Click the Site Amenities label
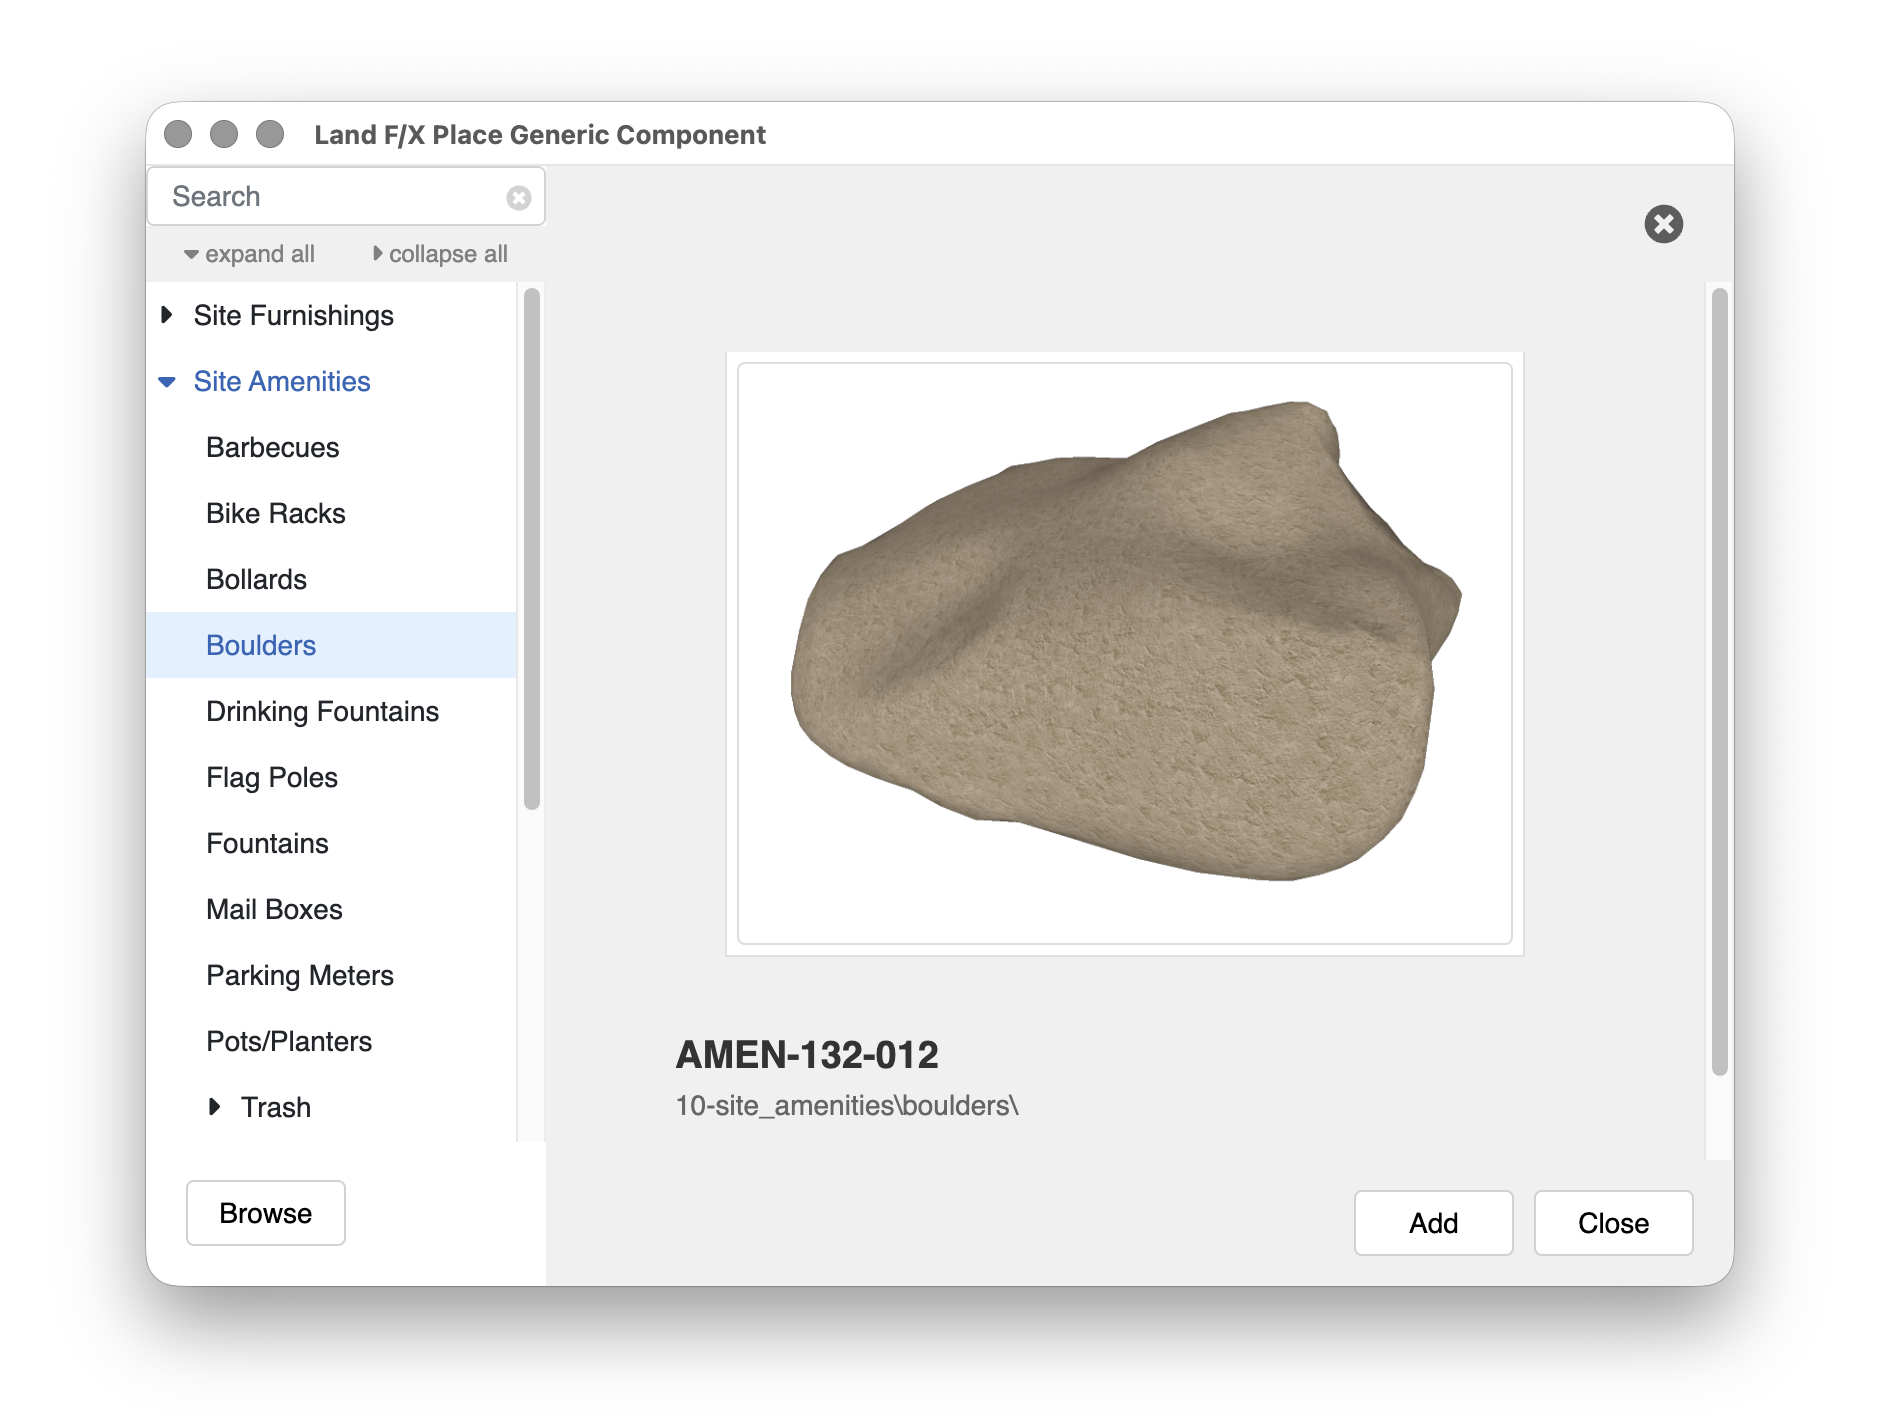The width and height of the screenshot is (1896, 1414). [282, 381]
